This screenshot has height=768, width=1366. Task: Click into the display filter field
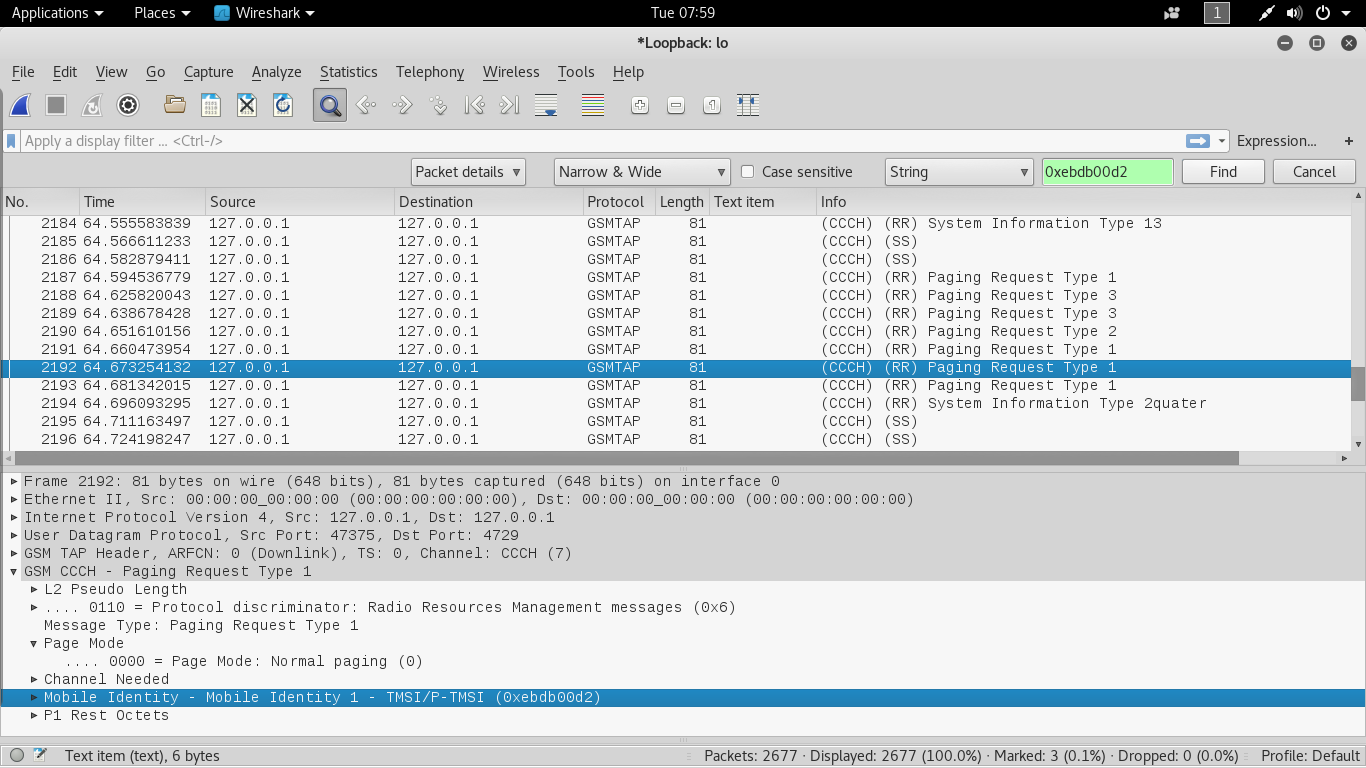point(600,141)
